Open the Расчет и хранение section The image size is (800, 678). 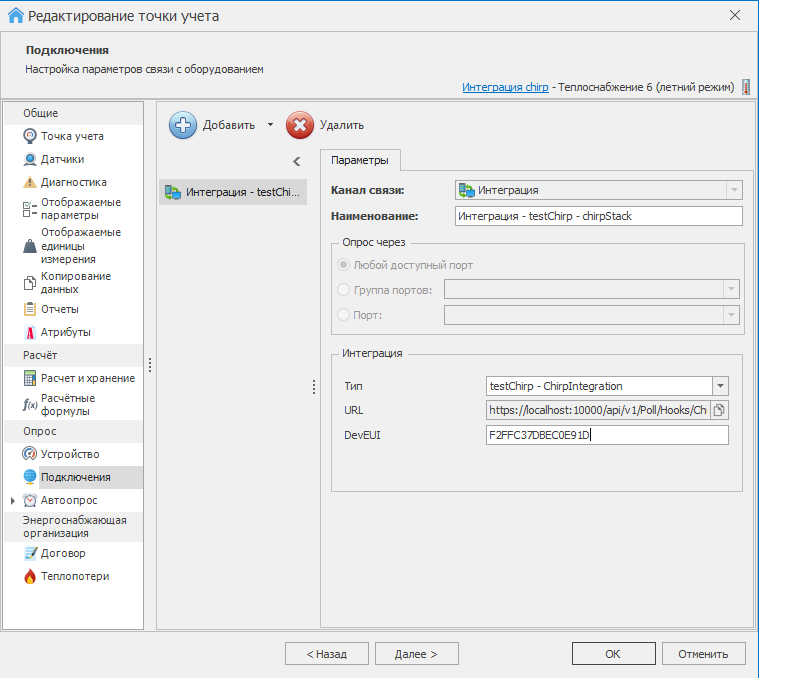point(87,378)
